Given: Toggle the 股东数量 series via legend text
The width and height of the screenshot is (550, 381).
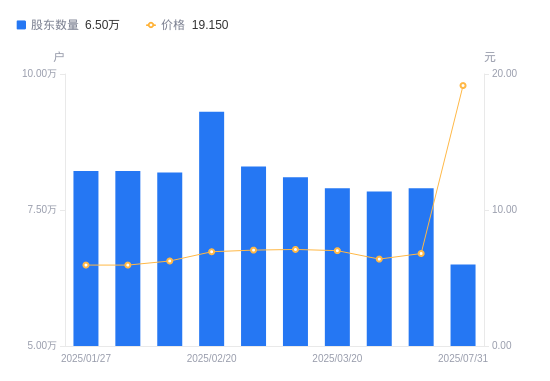Looking at the screenshot, I should point(55,25).
